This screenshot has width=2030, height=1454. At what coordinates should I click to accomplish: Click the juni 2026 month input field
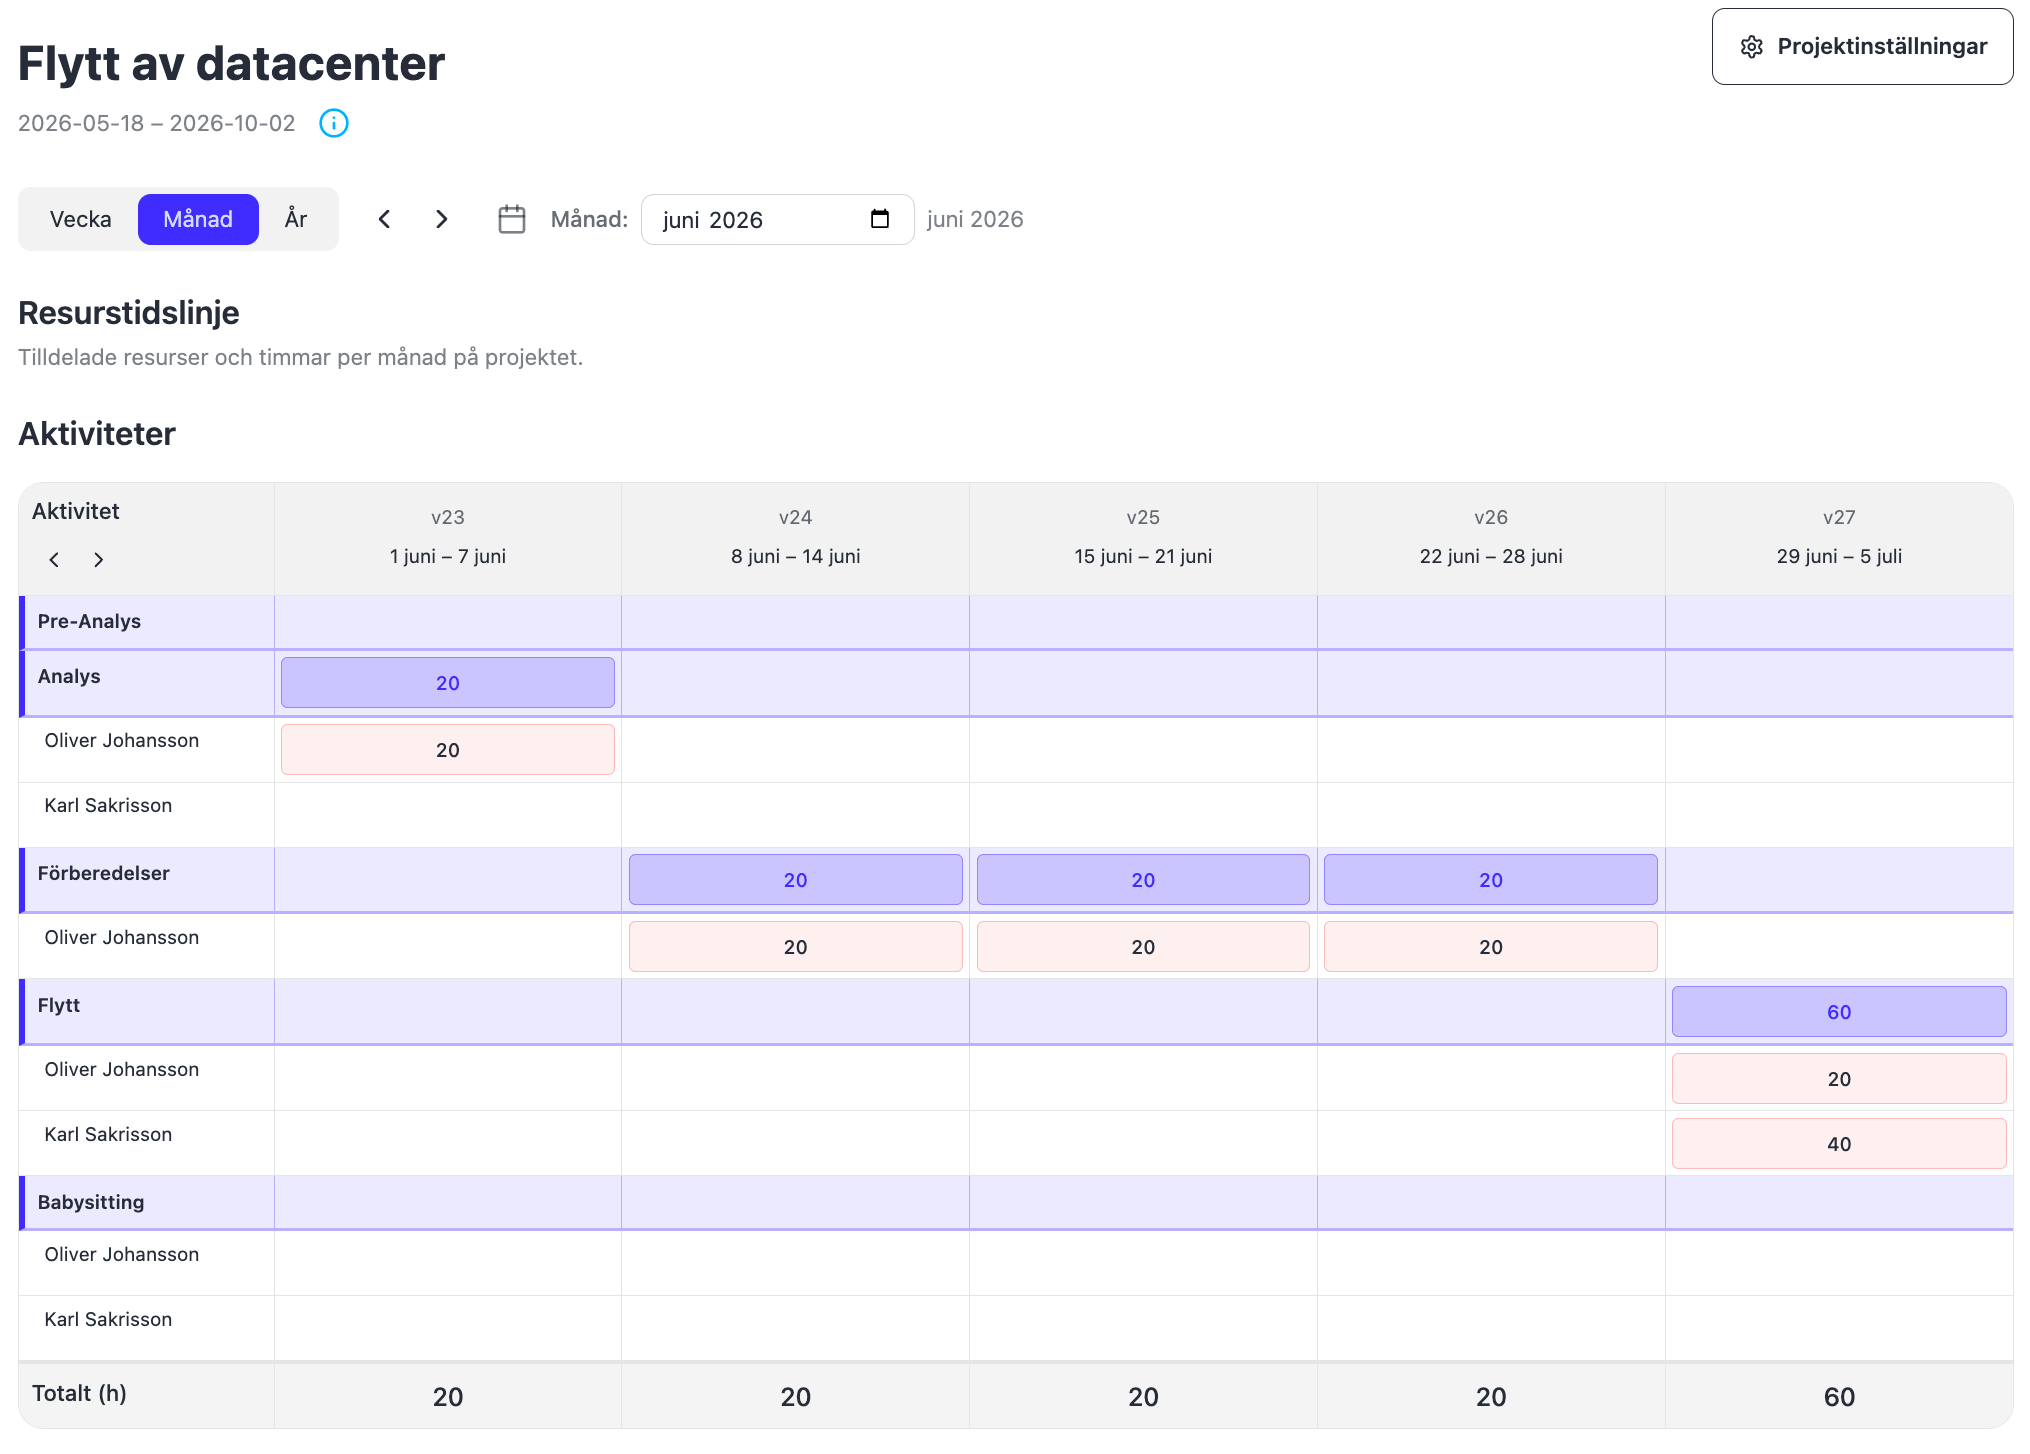(777, 219)
